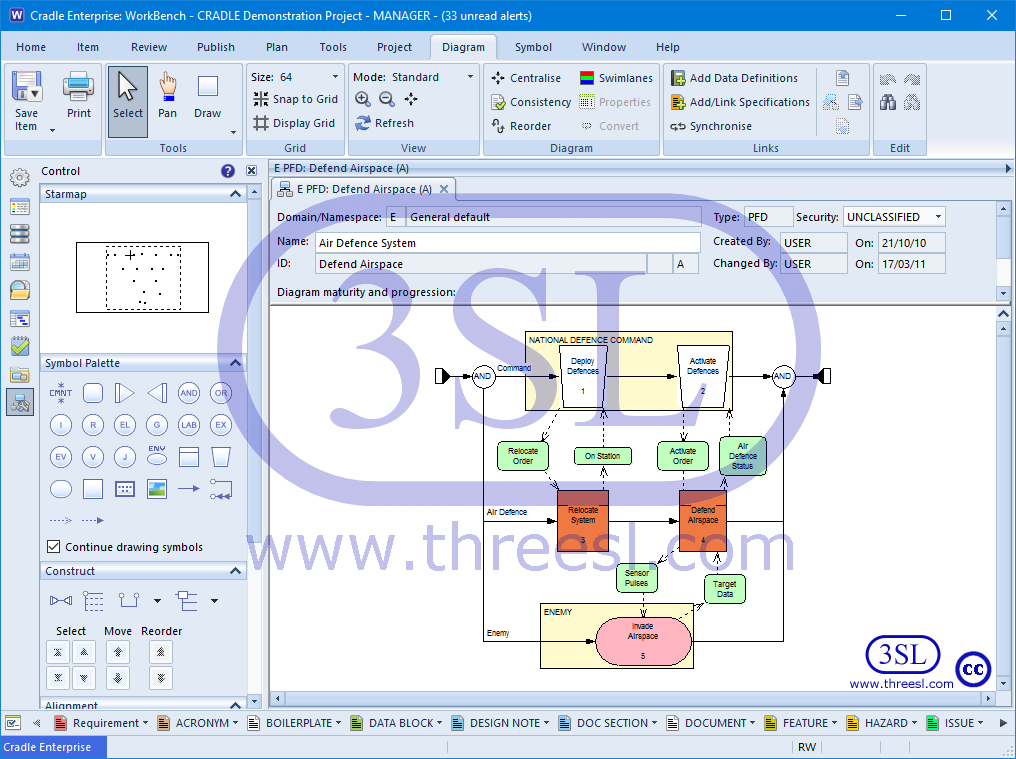Open the Home ribbon tab
Image resolution: width=1016 pixels, height=759 pixels.
[31, 47]
